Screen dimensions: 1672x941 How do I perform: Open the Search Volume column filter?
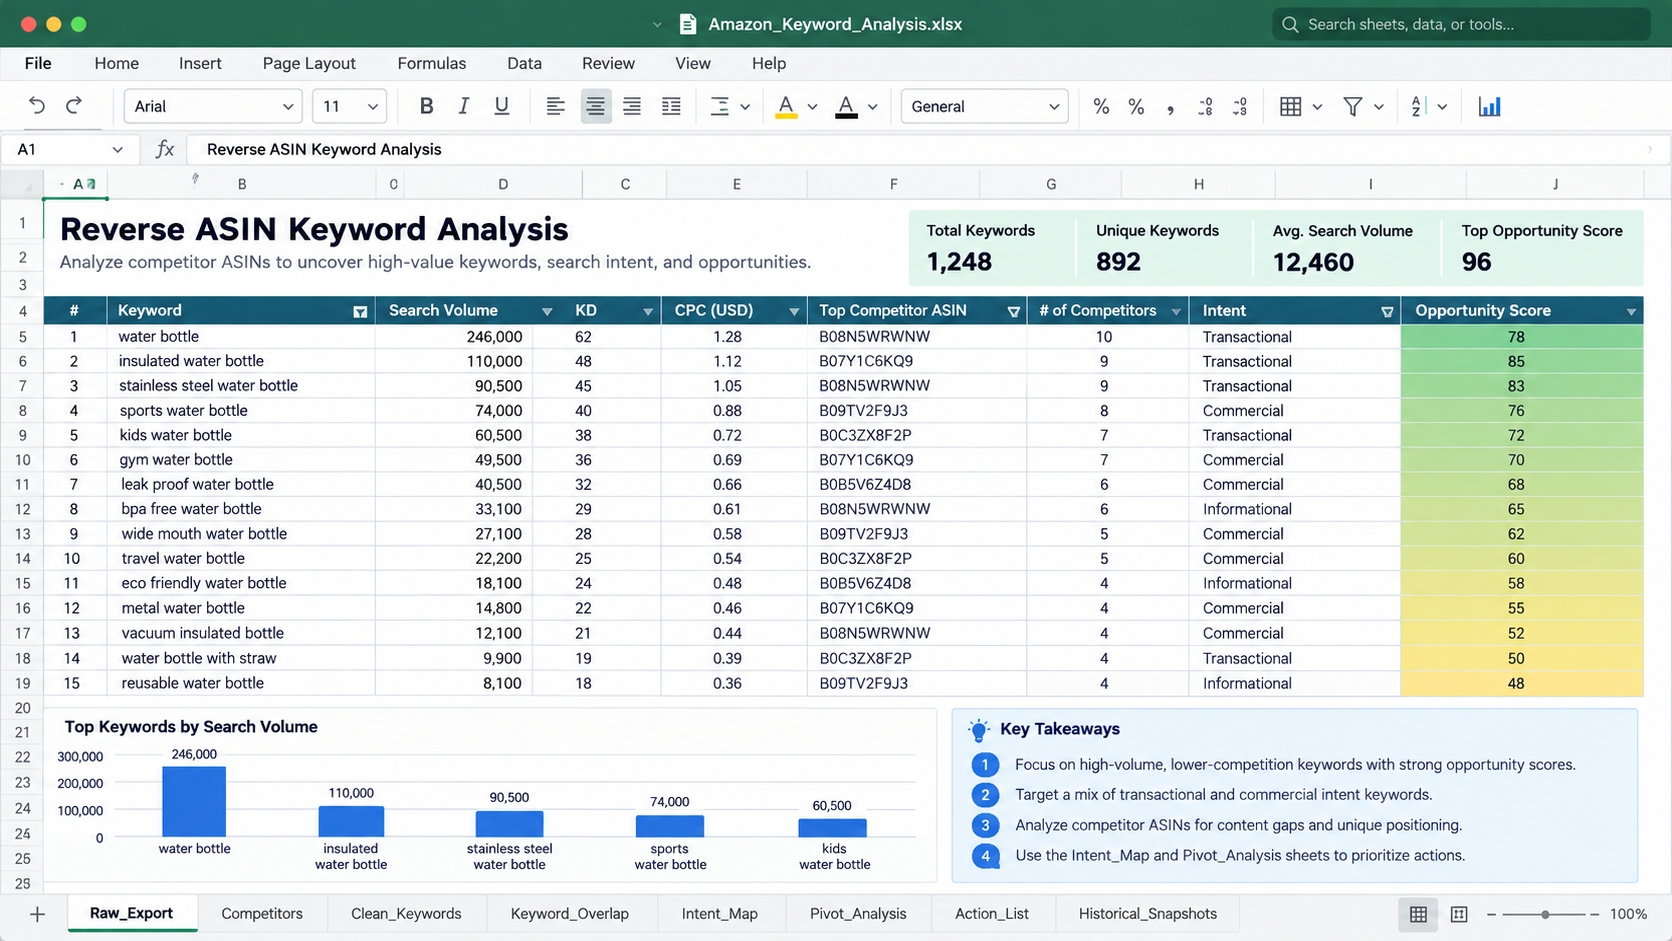tap(547, 312)
